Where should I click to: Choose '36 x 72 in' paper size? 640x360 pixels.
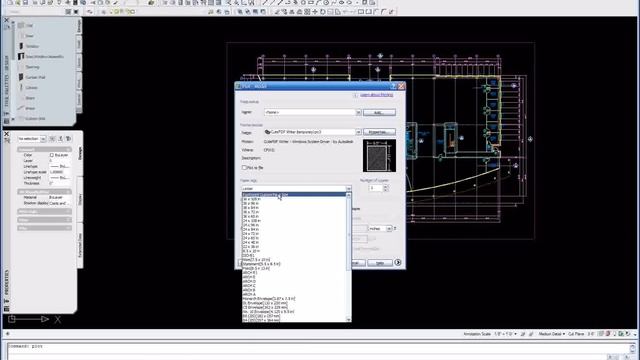(x=294, y=212)
